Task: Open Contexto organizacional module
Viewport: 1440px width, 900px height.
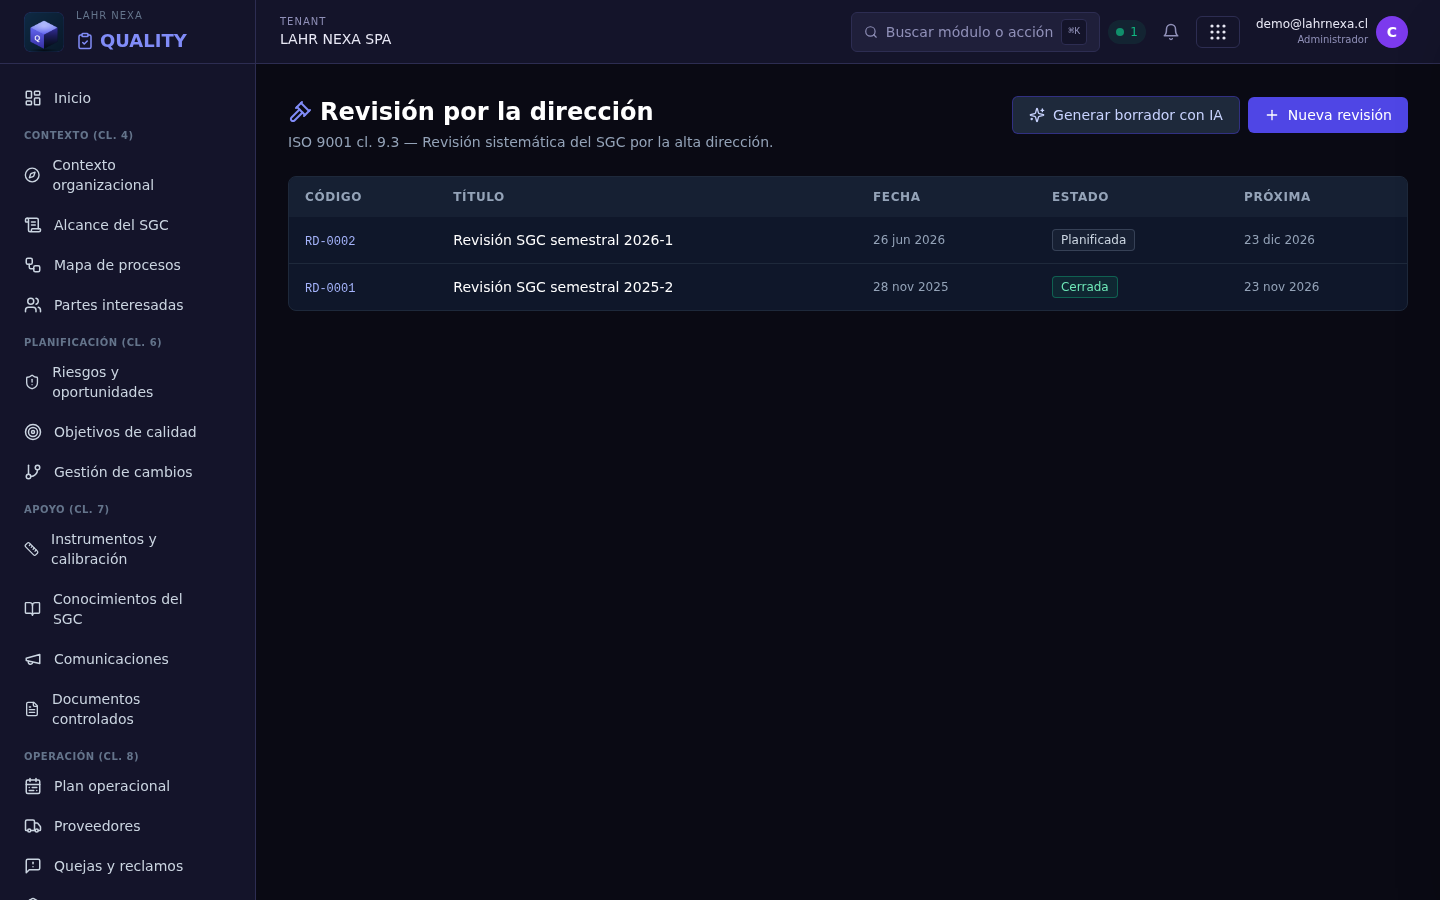Action: pyautogui.click(x=127, y=175)
